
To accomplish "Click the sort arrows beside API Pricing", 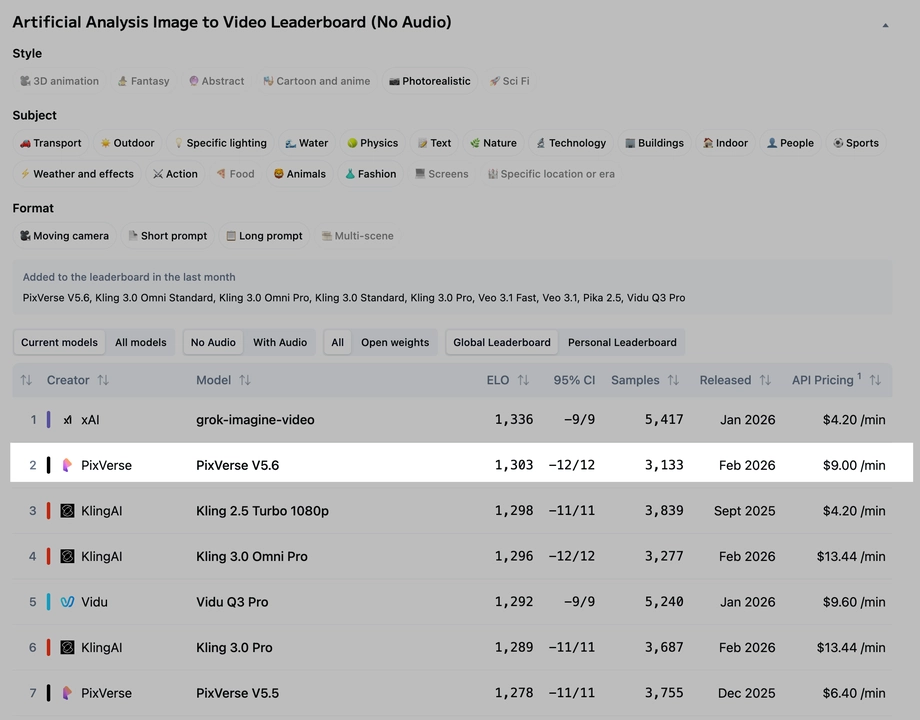I will click(x=875, y=380).
